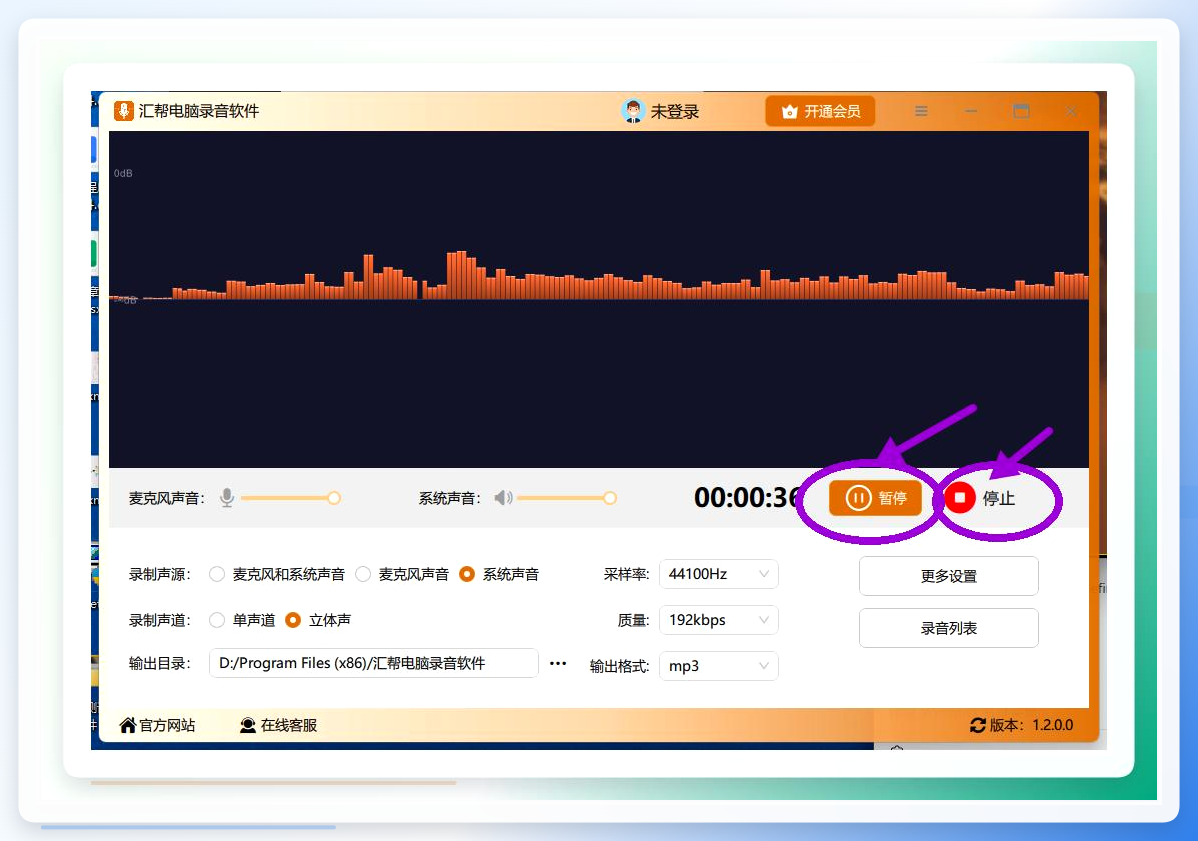
Task: Minimize the recorder window
Action: pos(971,112)
